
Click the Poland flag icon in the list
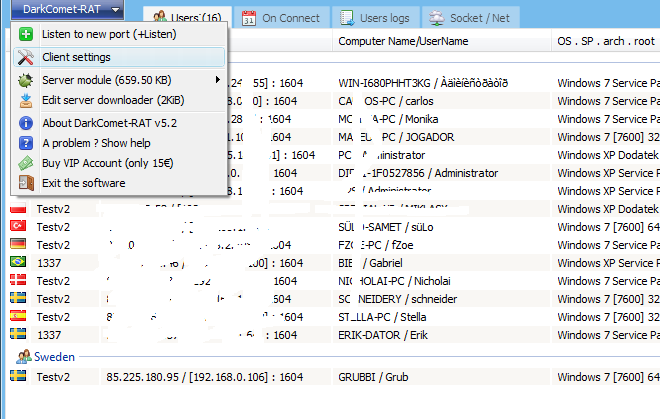(x=18, y=208)
